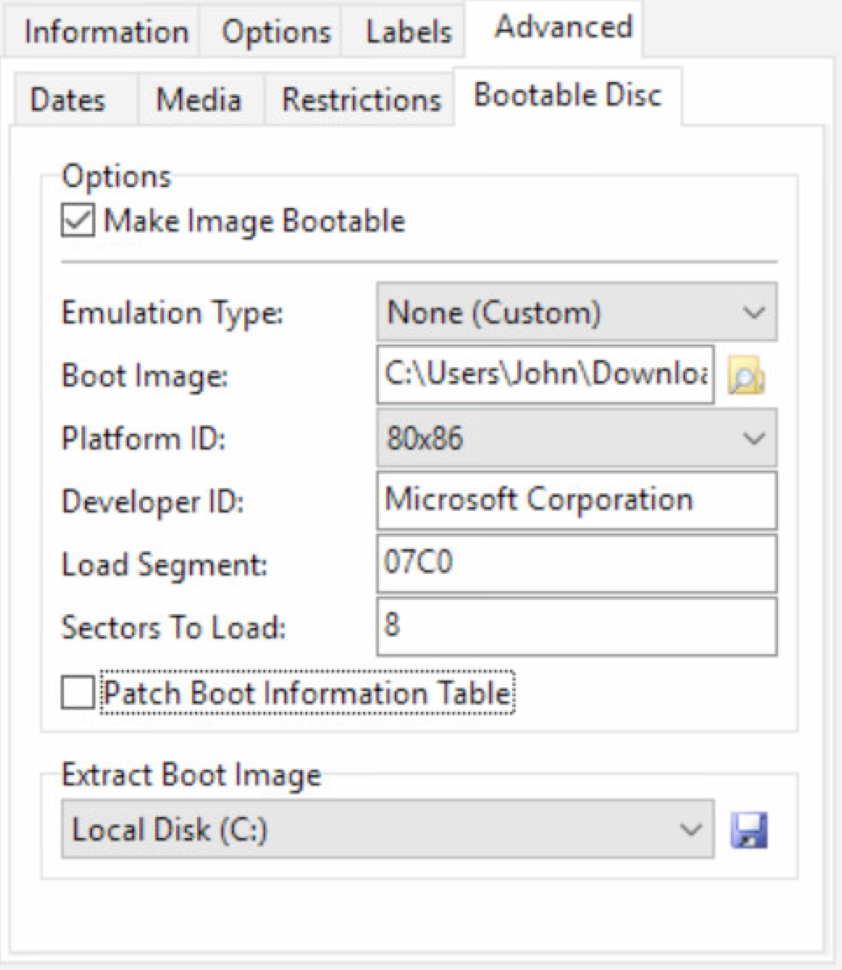Open the Emulation Type dropdown
This screenshot has width=842, height=970.
pyautogui.click(x=576, y=314)
